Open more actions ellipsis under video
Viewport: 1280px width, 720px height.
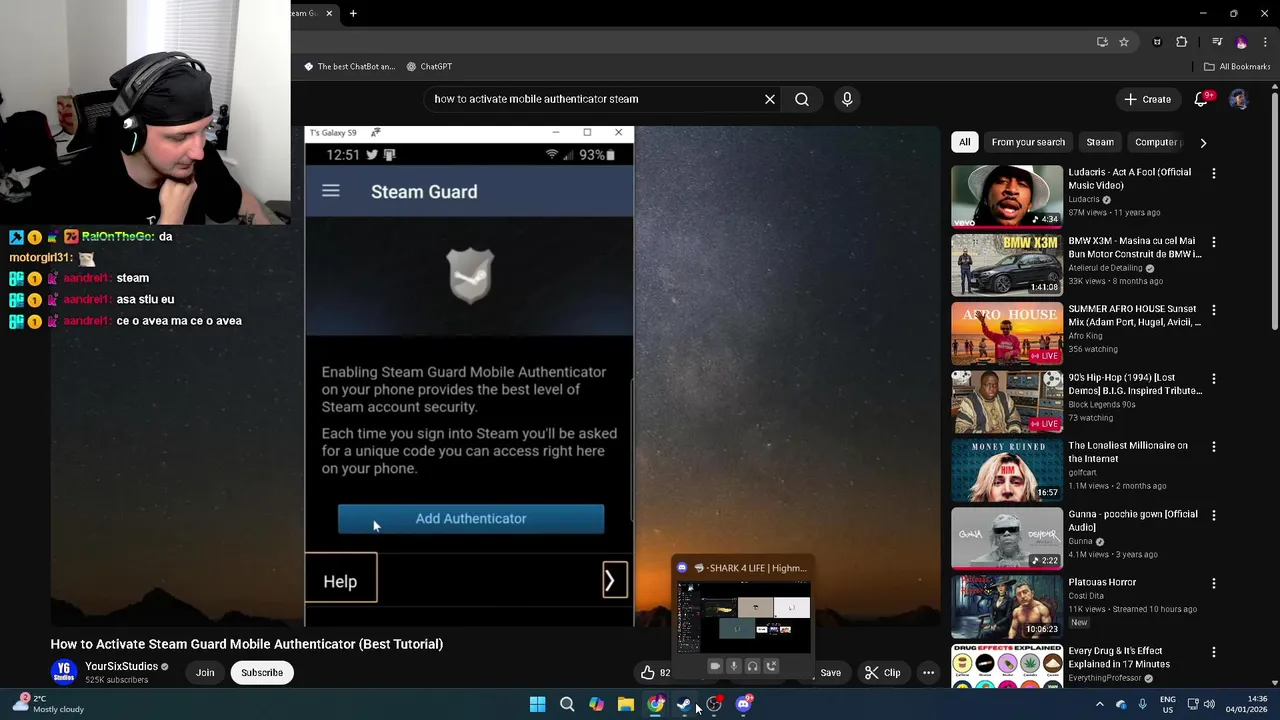click(928, 673)
